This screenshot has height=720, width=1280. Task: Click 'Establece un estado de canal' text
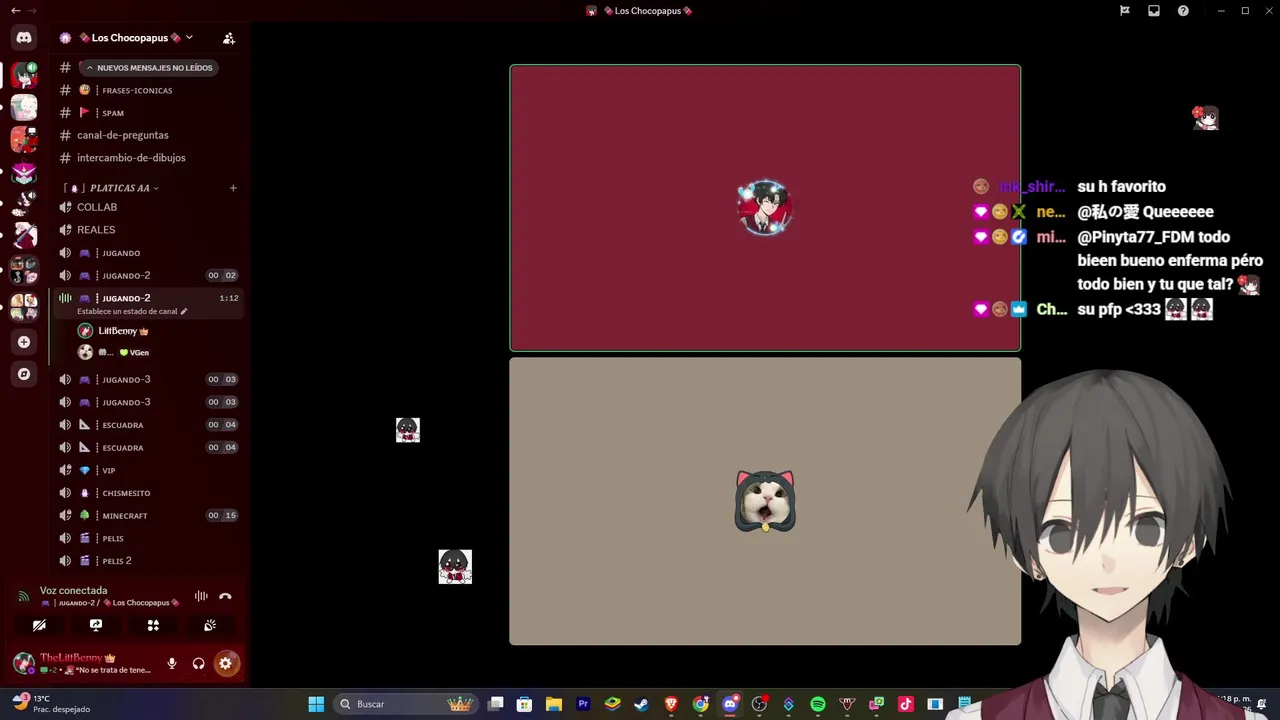[127, 311]
